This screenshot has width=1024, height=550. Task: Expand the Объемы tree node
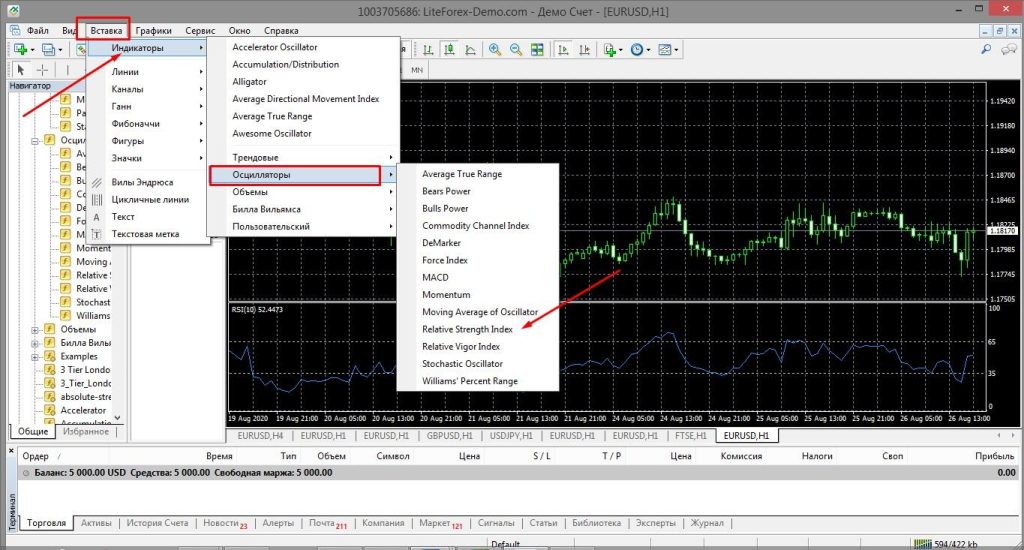coord(36,329)
